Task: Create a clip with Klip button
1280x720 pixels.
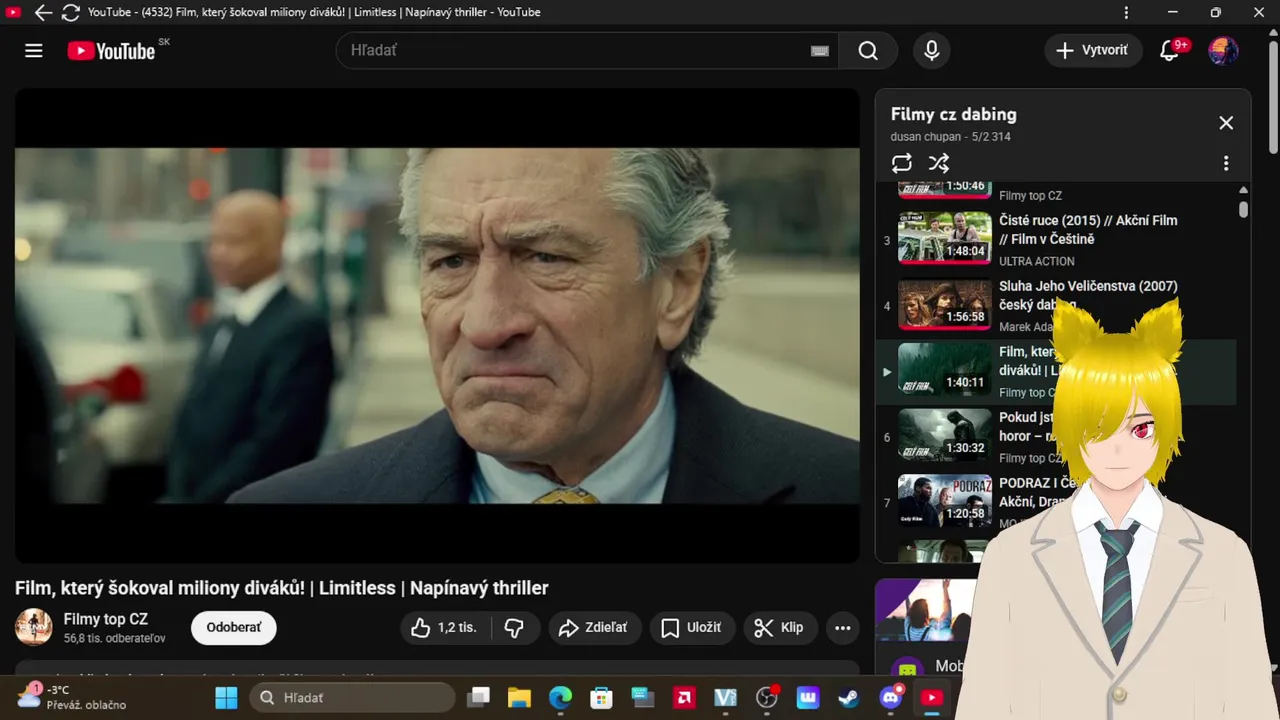Action: [x=779, y=628]
